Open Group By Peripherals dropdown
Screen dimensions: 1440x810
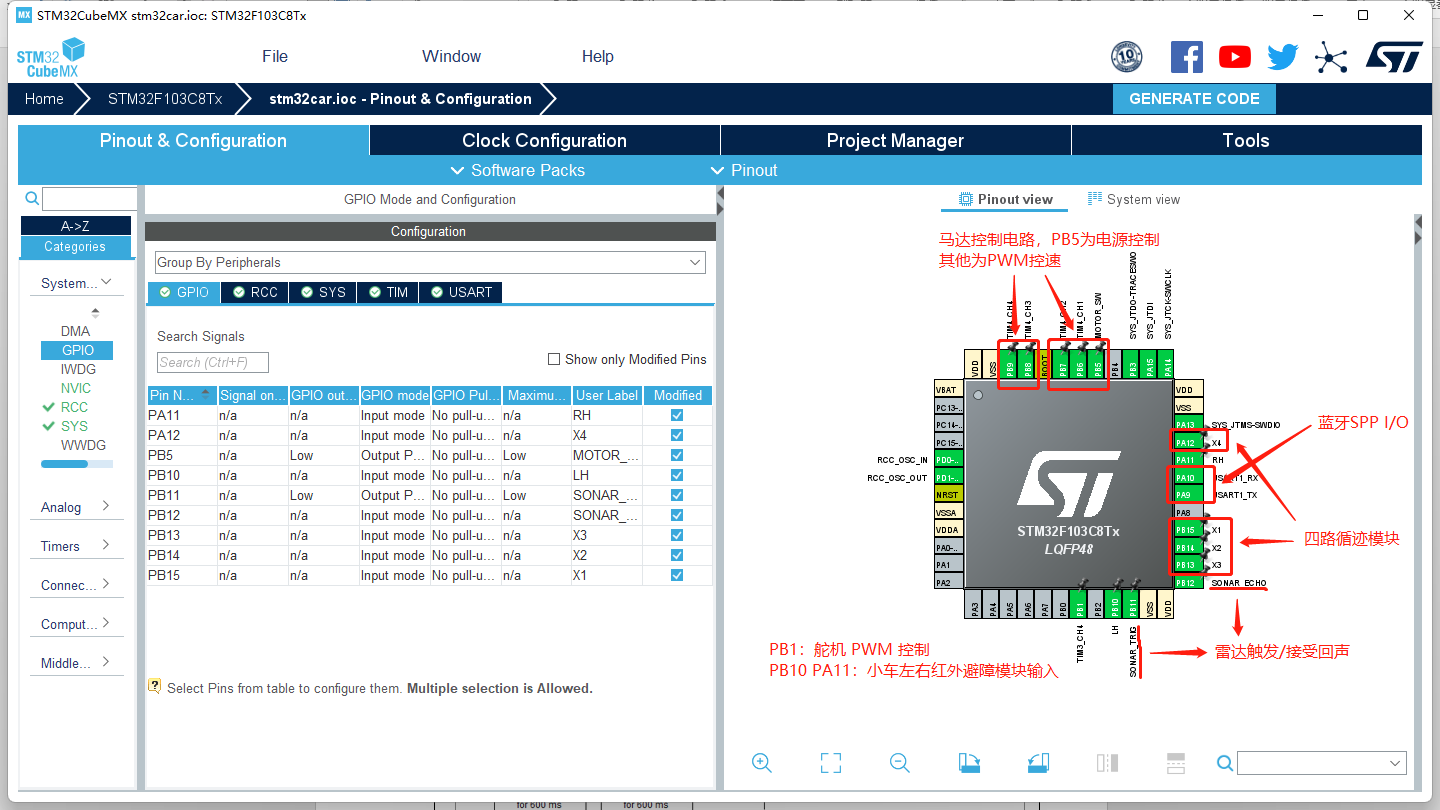pos(430,262)
